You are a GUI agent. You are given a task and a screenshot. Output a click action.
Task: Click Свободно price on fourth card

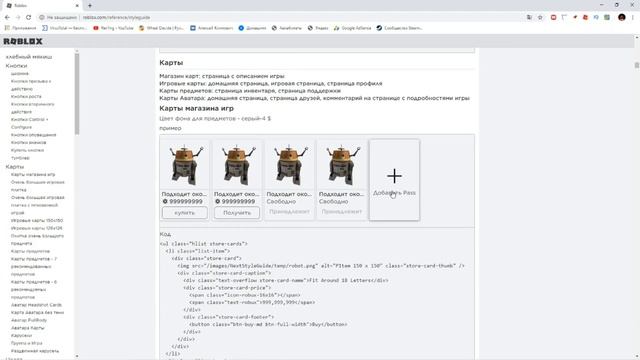pos(333,202)
